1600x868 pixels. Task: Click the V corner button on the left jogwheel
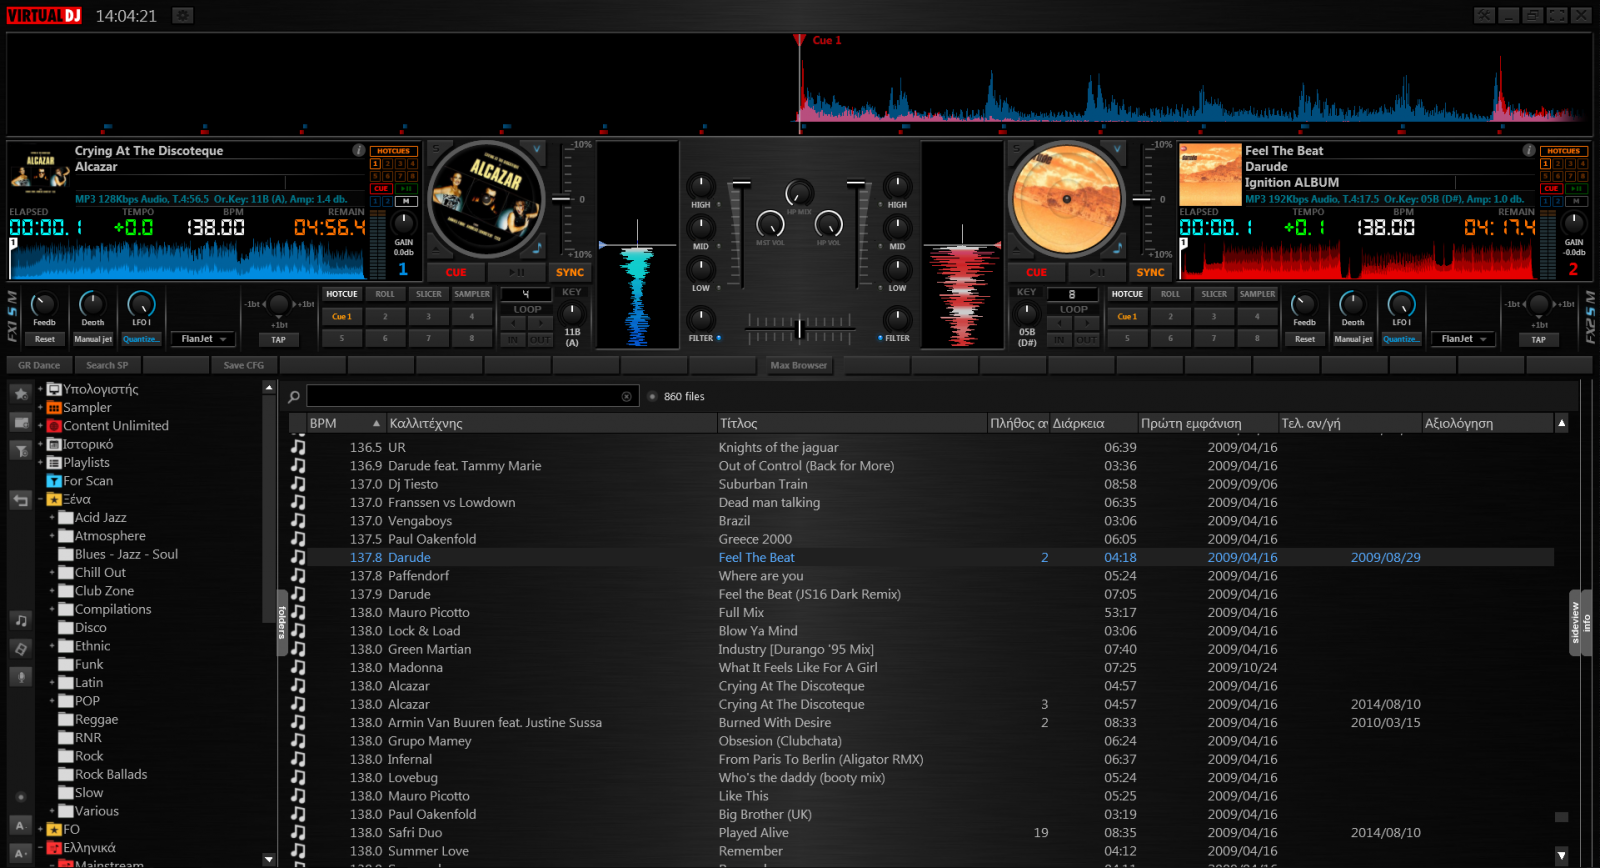[x=536, y=150]
